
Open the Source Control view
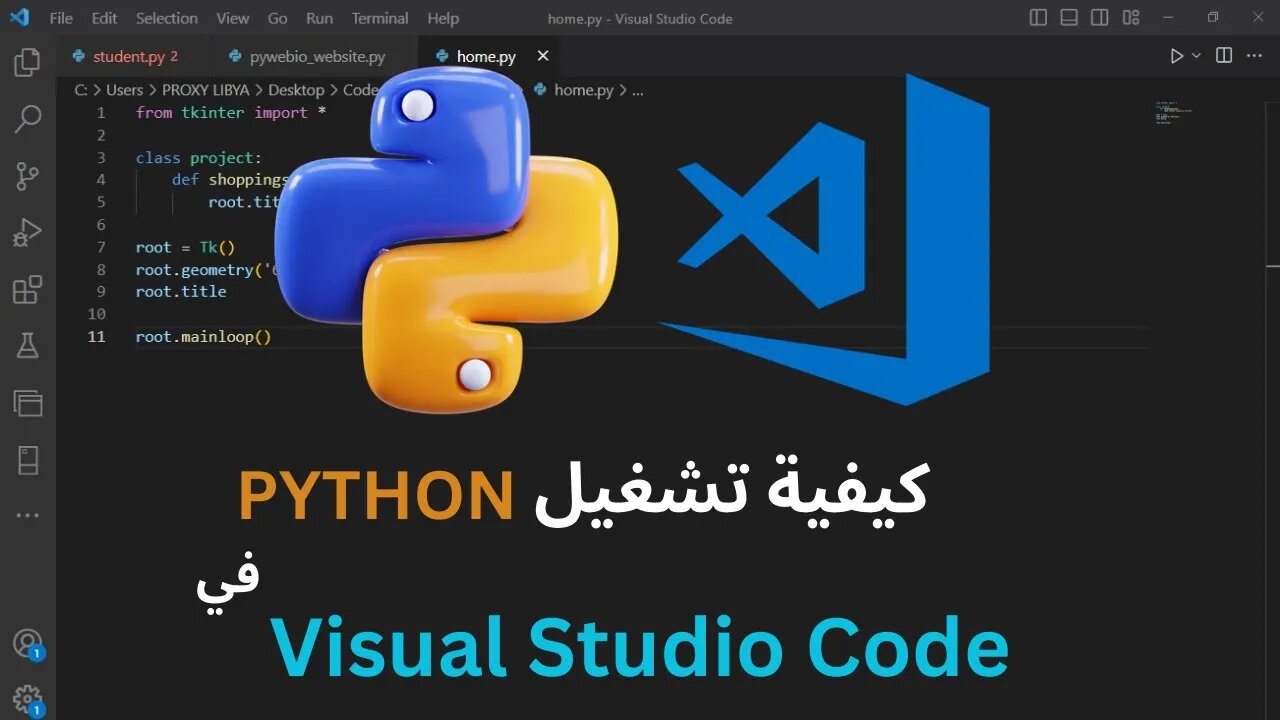pyautogui.click(x=27, y=176)
